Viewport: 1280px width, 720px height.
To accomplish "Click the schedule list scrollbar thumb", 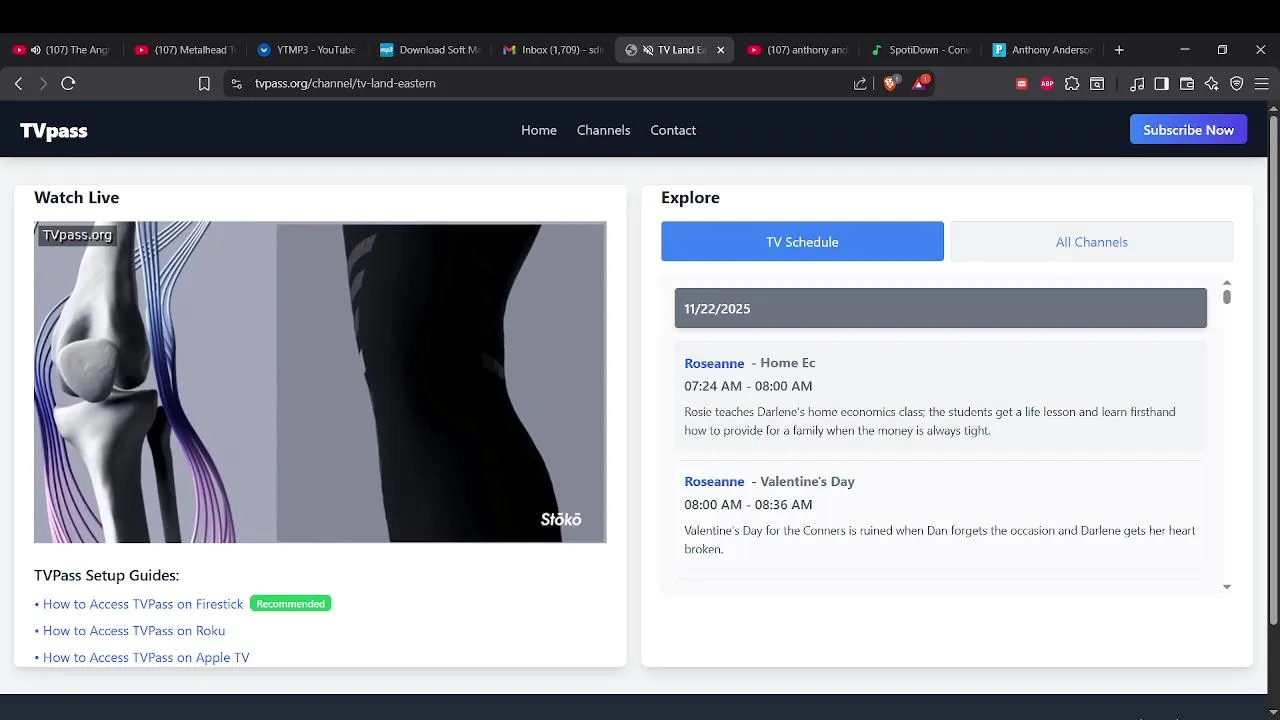I will [x=1227, y=297].
